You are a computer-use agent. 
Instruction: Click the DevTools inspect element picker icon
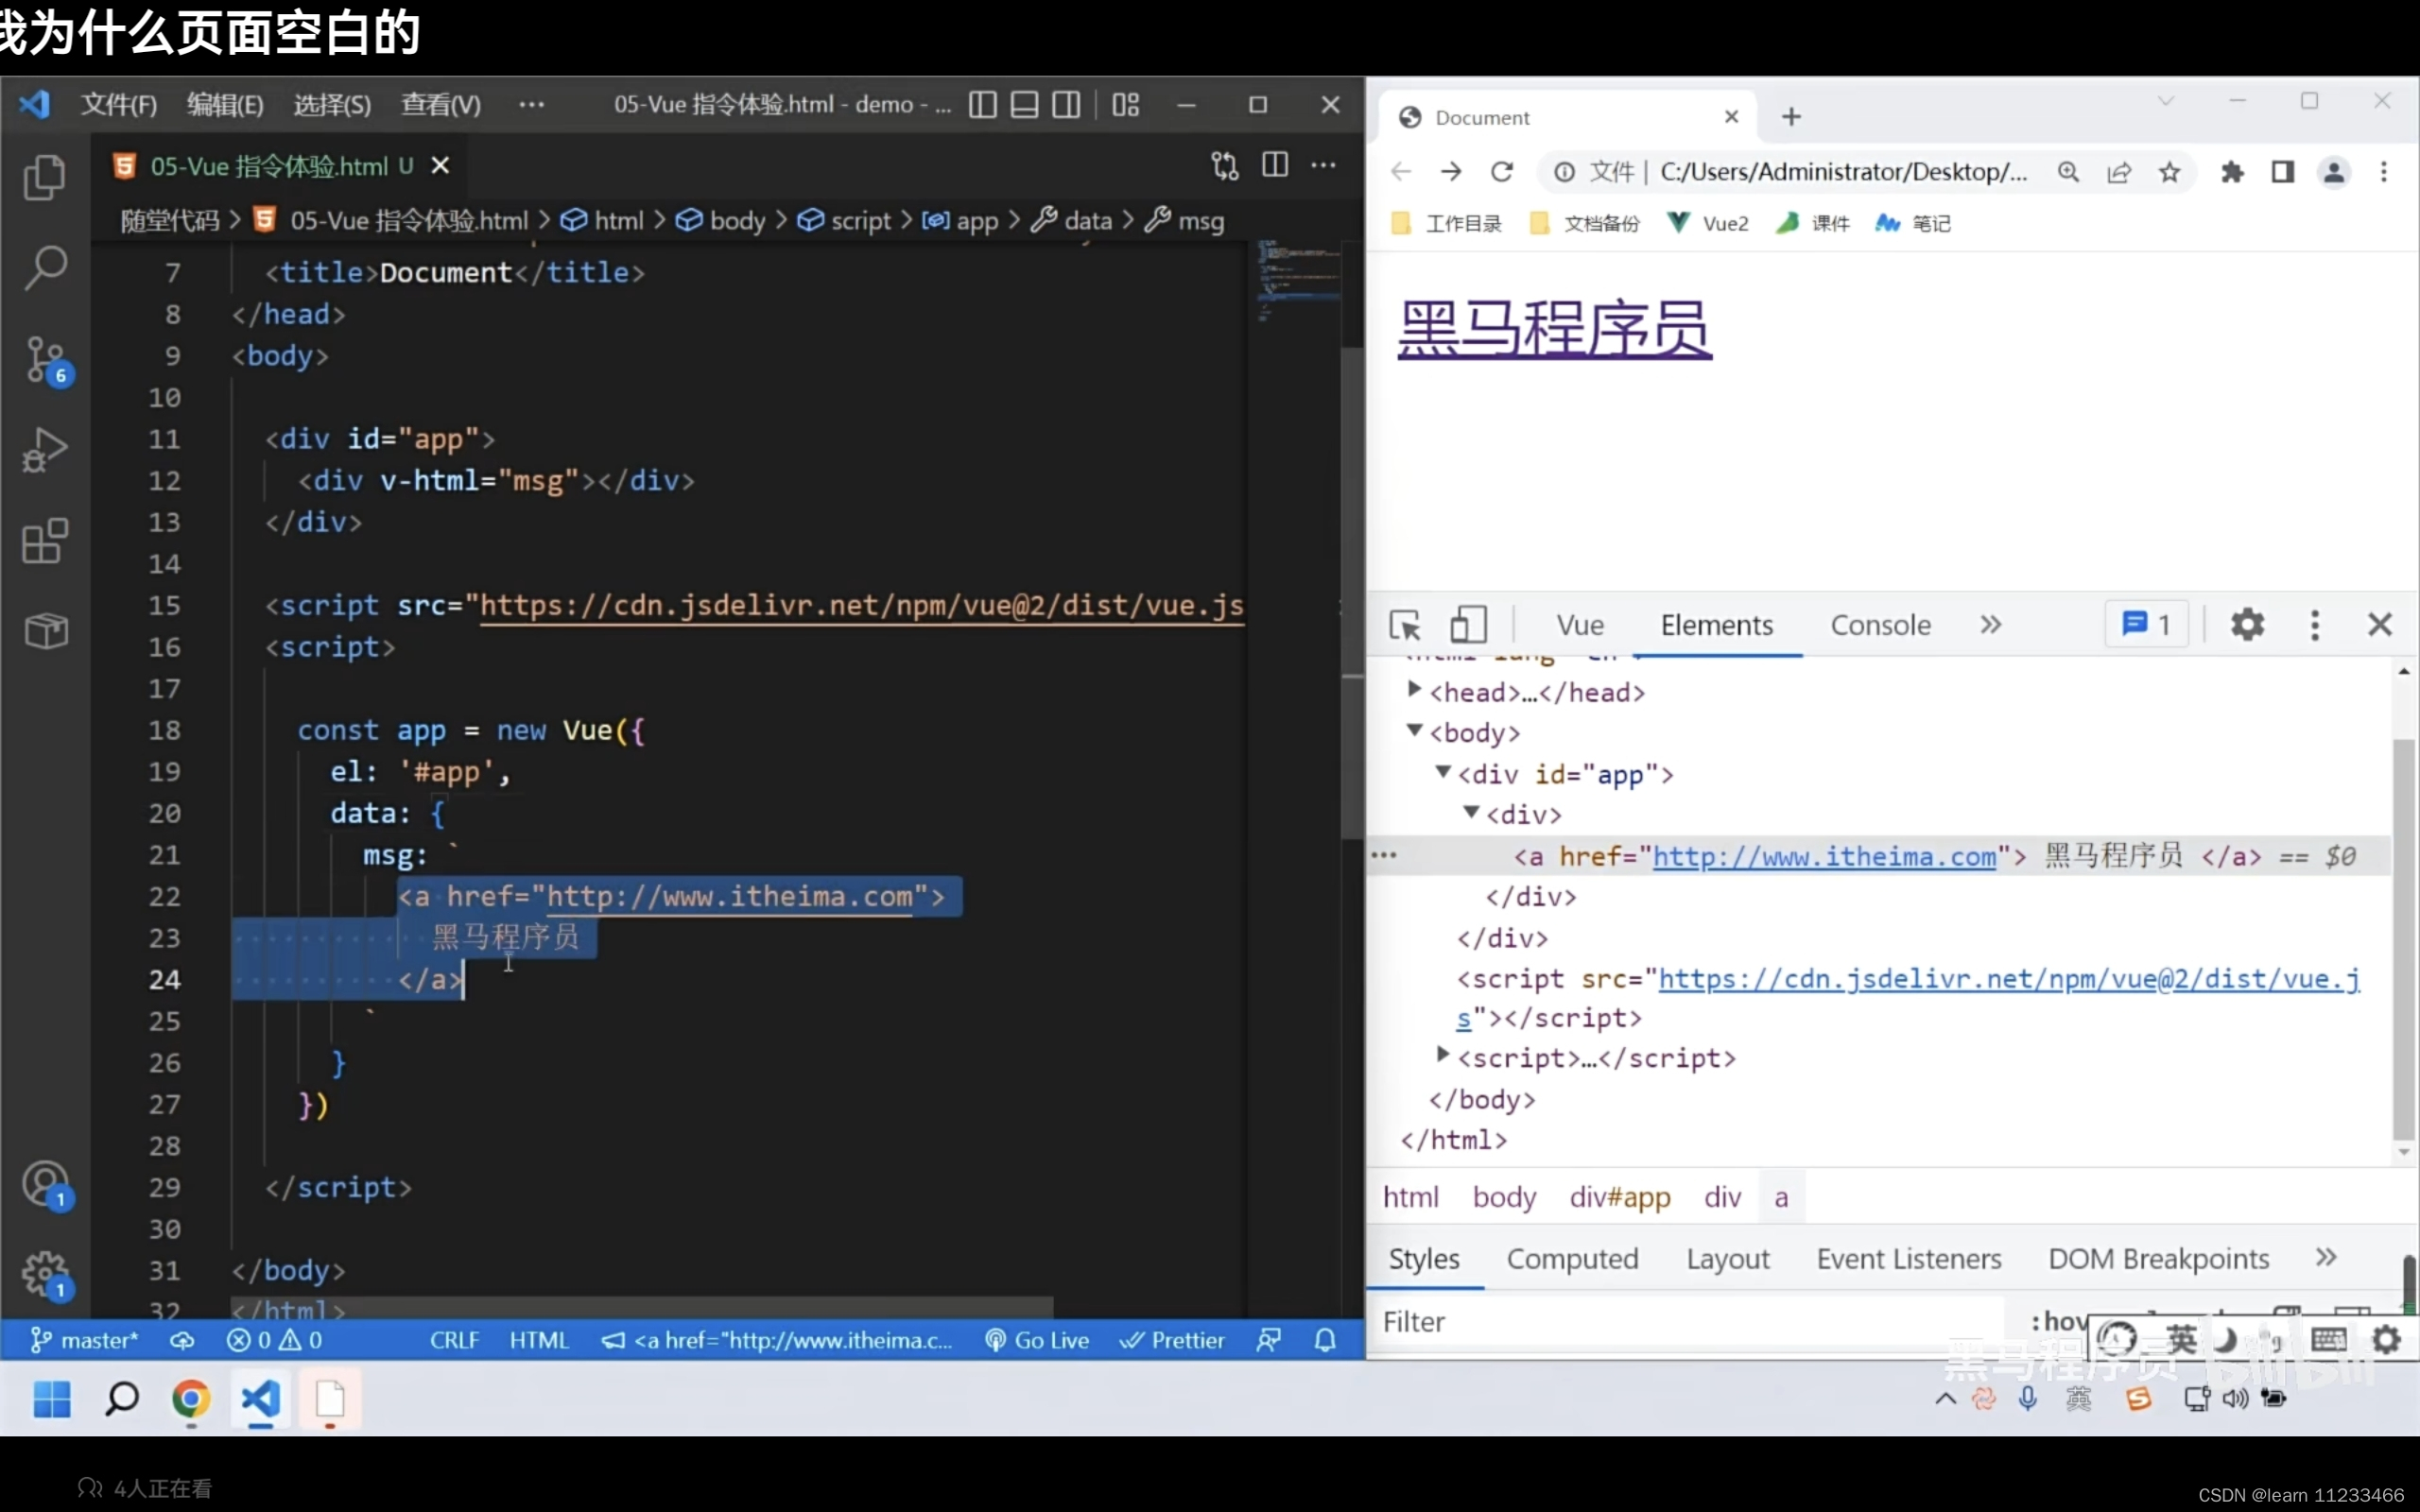pos(1405,625)
